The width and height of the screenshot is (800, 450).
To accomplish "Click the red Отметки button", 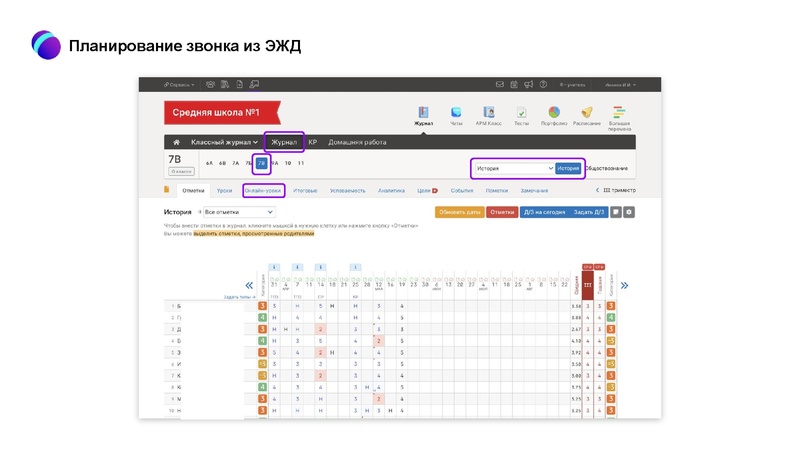I will [502, 212].
